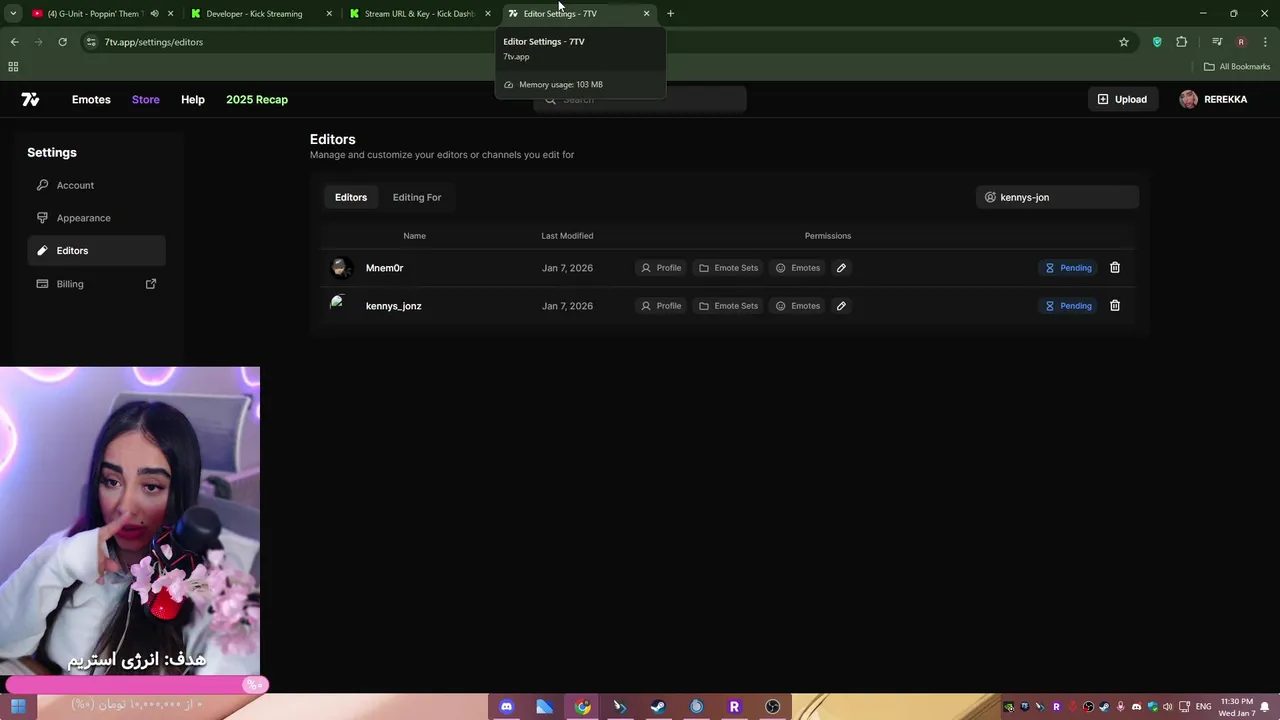Screen dimensions: 1280x720
Task: Go back in the browser
Action: [x=14, y=42]
